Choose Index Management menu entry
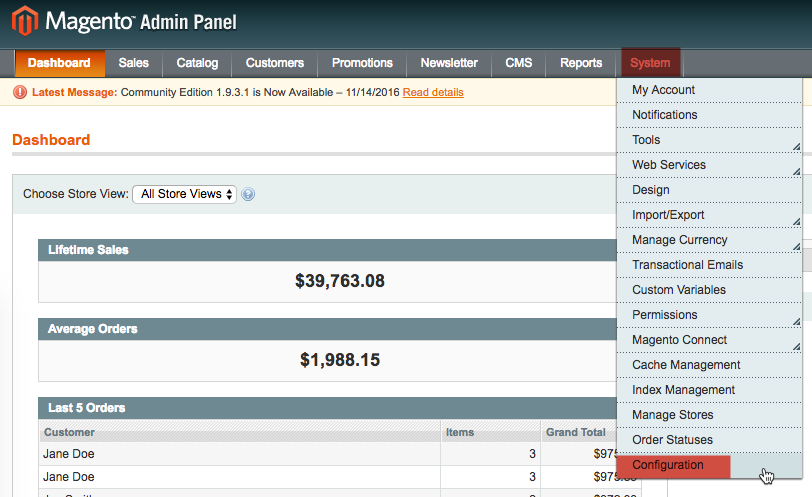Screen dimensions: 812x497 683,390
